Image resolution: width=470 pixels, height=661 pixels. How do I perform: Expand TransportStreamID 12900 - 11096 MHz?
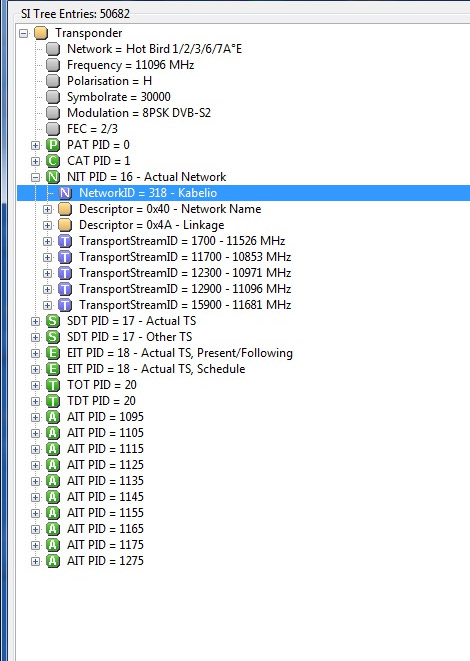[47, 289]
